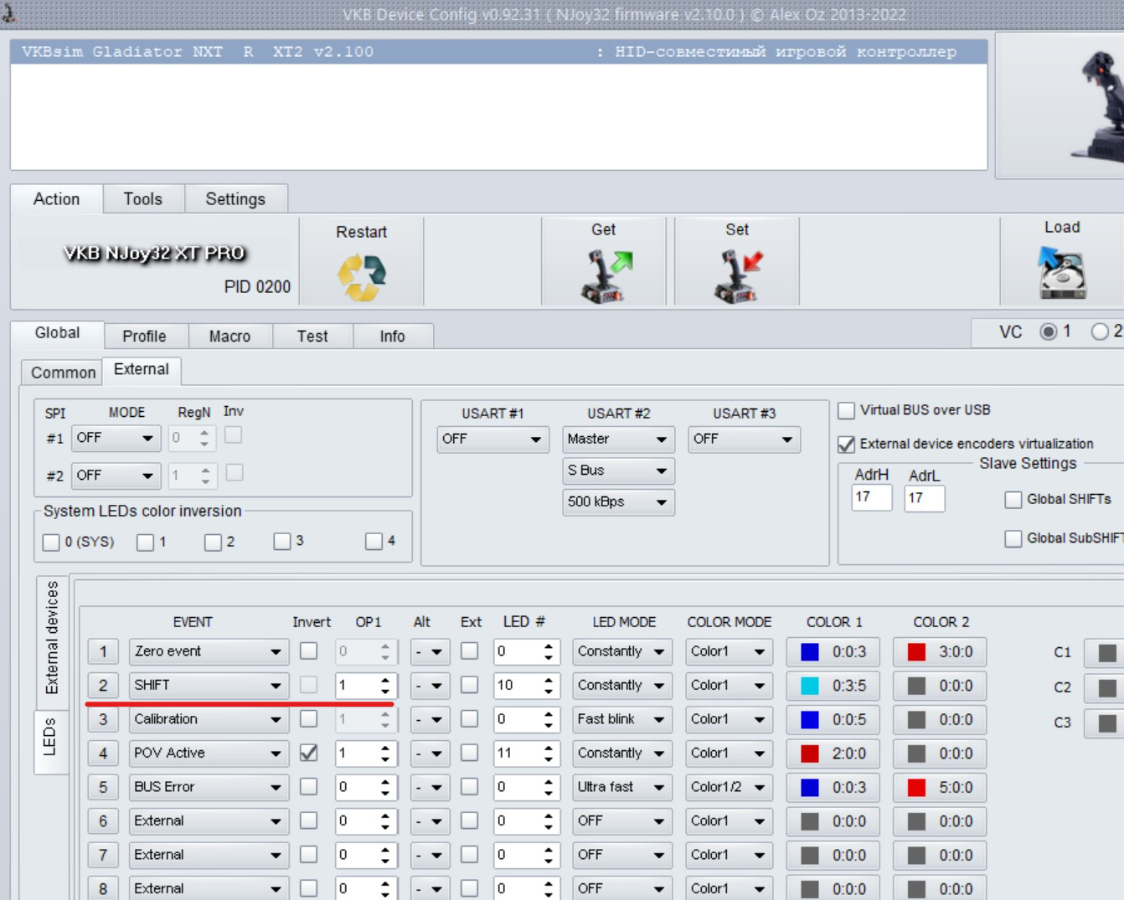Toggle the POV Active Invert checkbox
This screenshot has width=1124, height=900.
[x=309, y=753]
